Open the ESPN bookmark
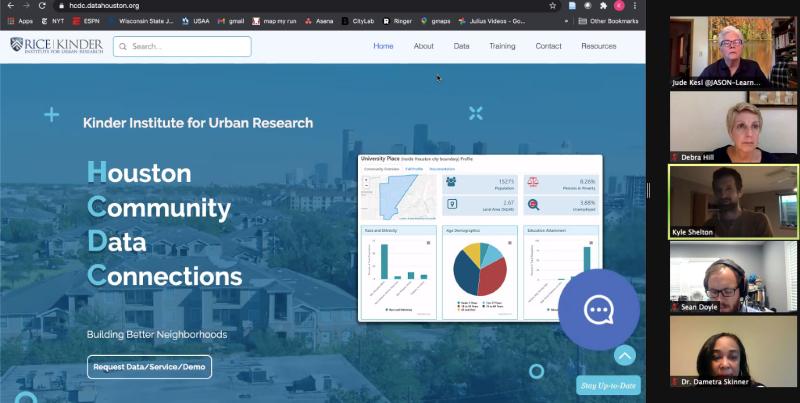 coord(86,21)
